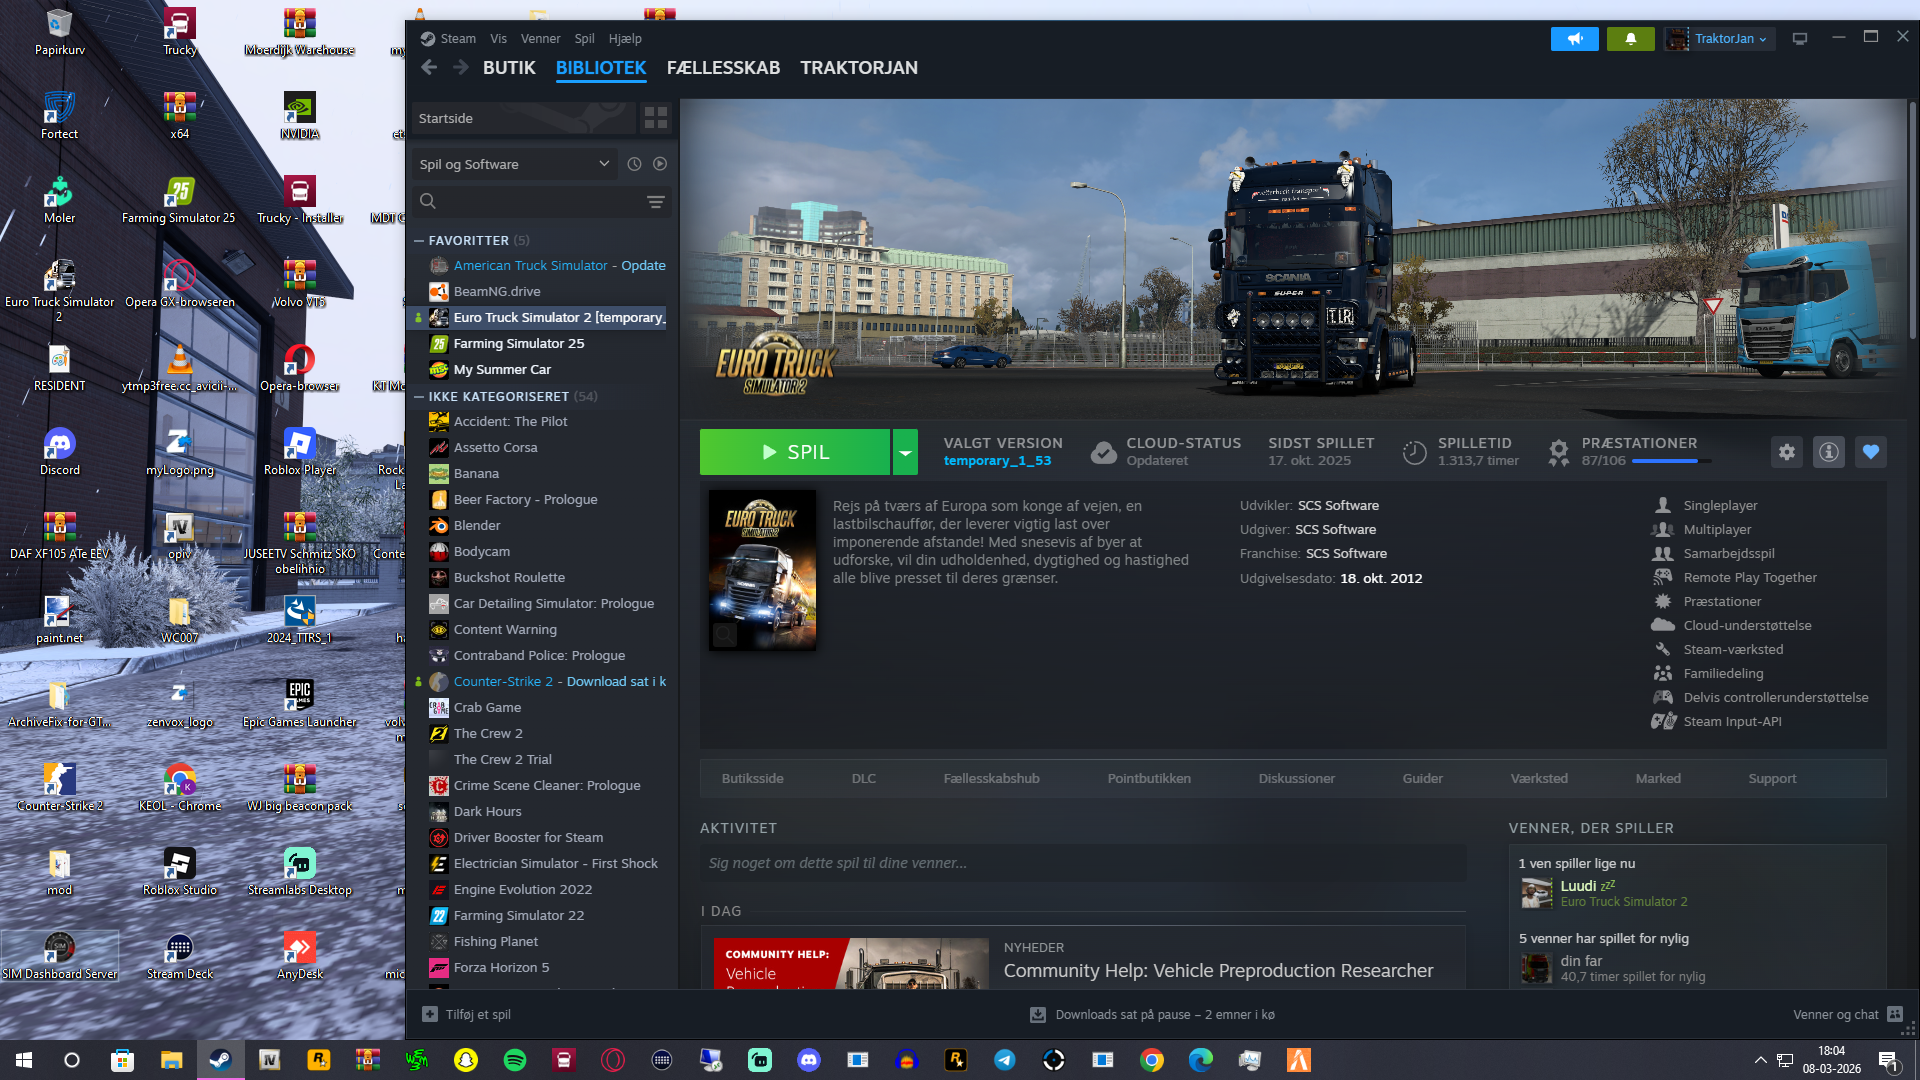Toggle Big Picture mode monitor icon
The width and height of the screenshot is (1920, 1080).
click(x=1800, y=39)
